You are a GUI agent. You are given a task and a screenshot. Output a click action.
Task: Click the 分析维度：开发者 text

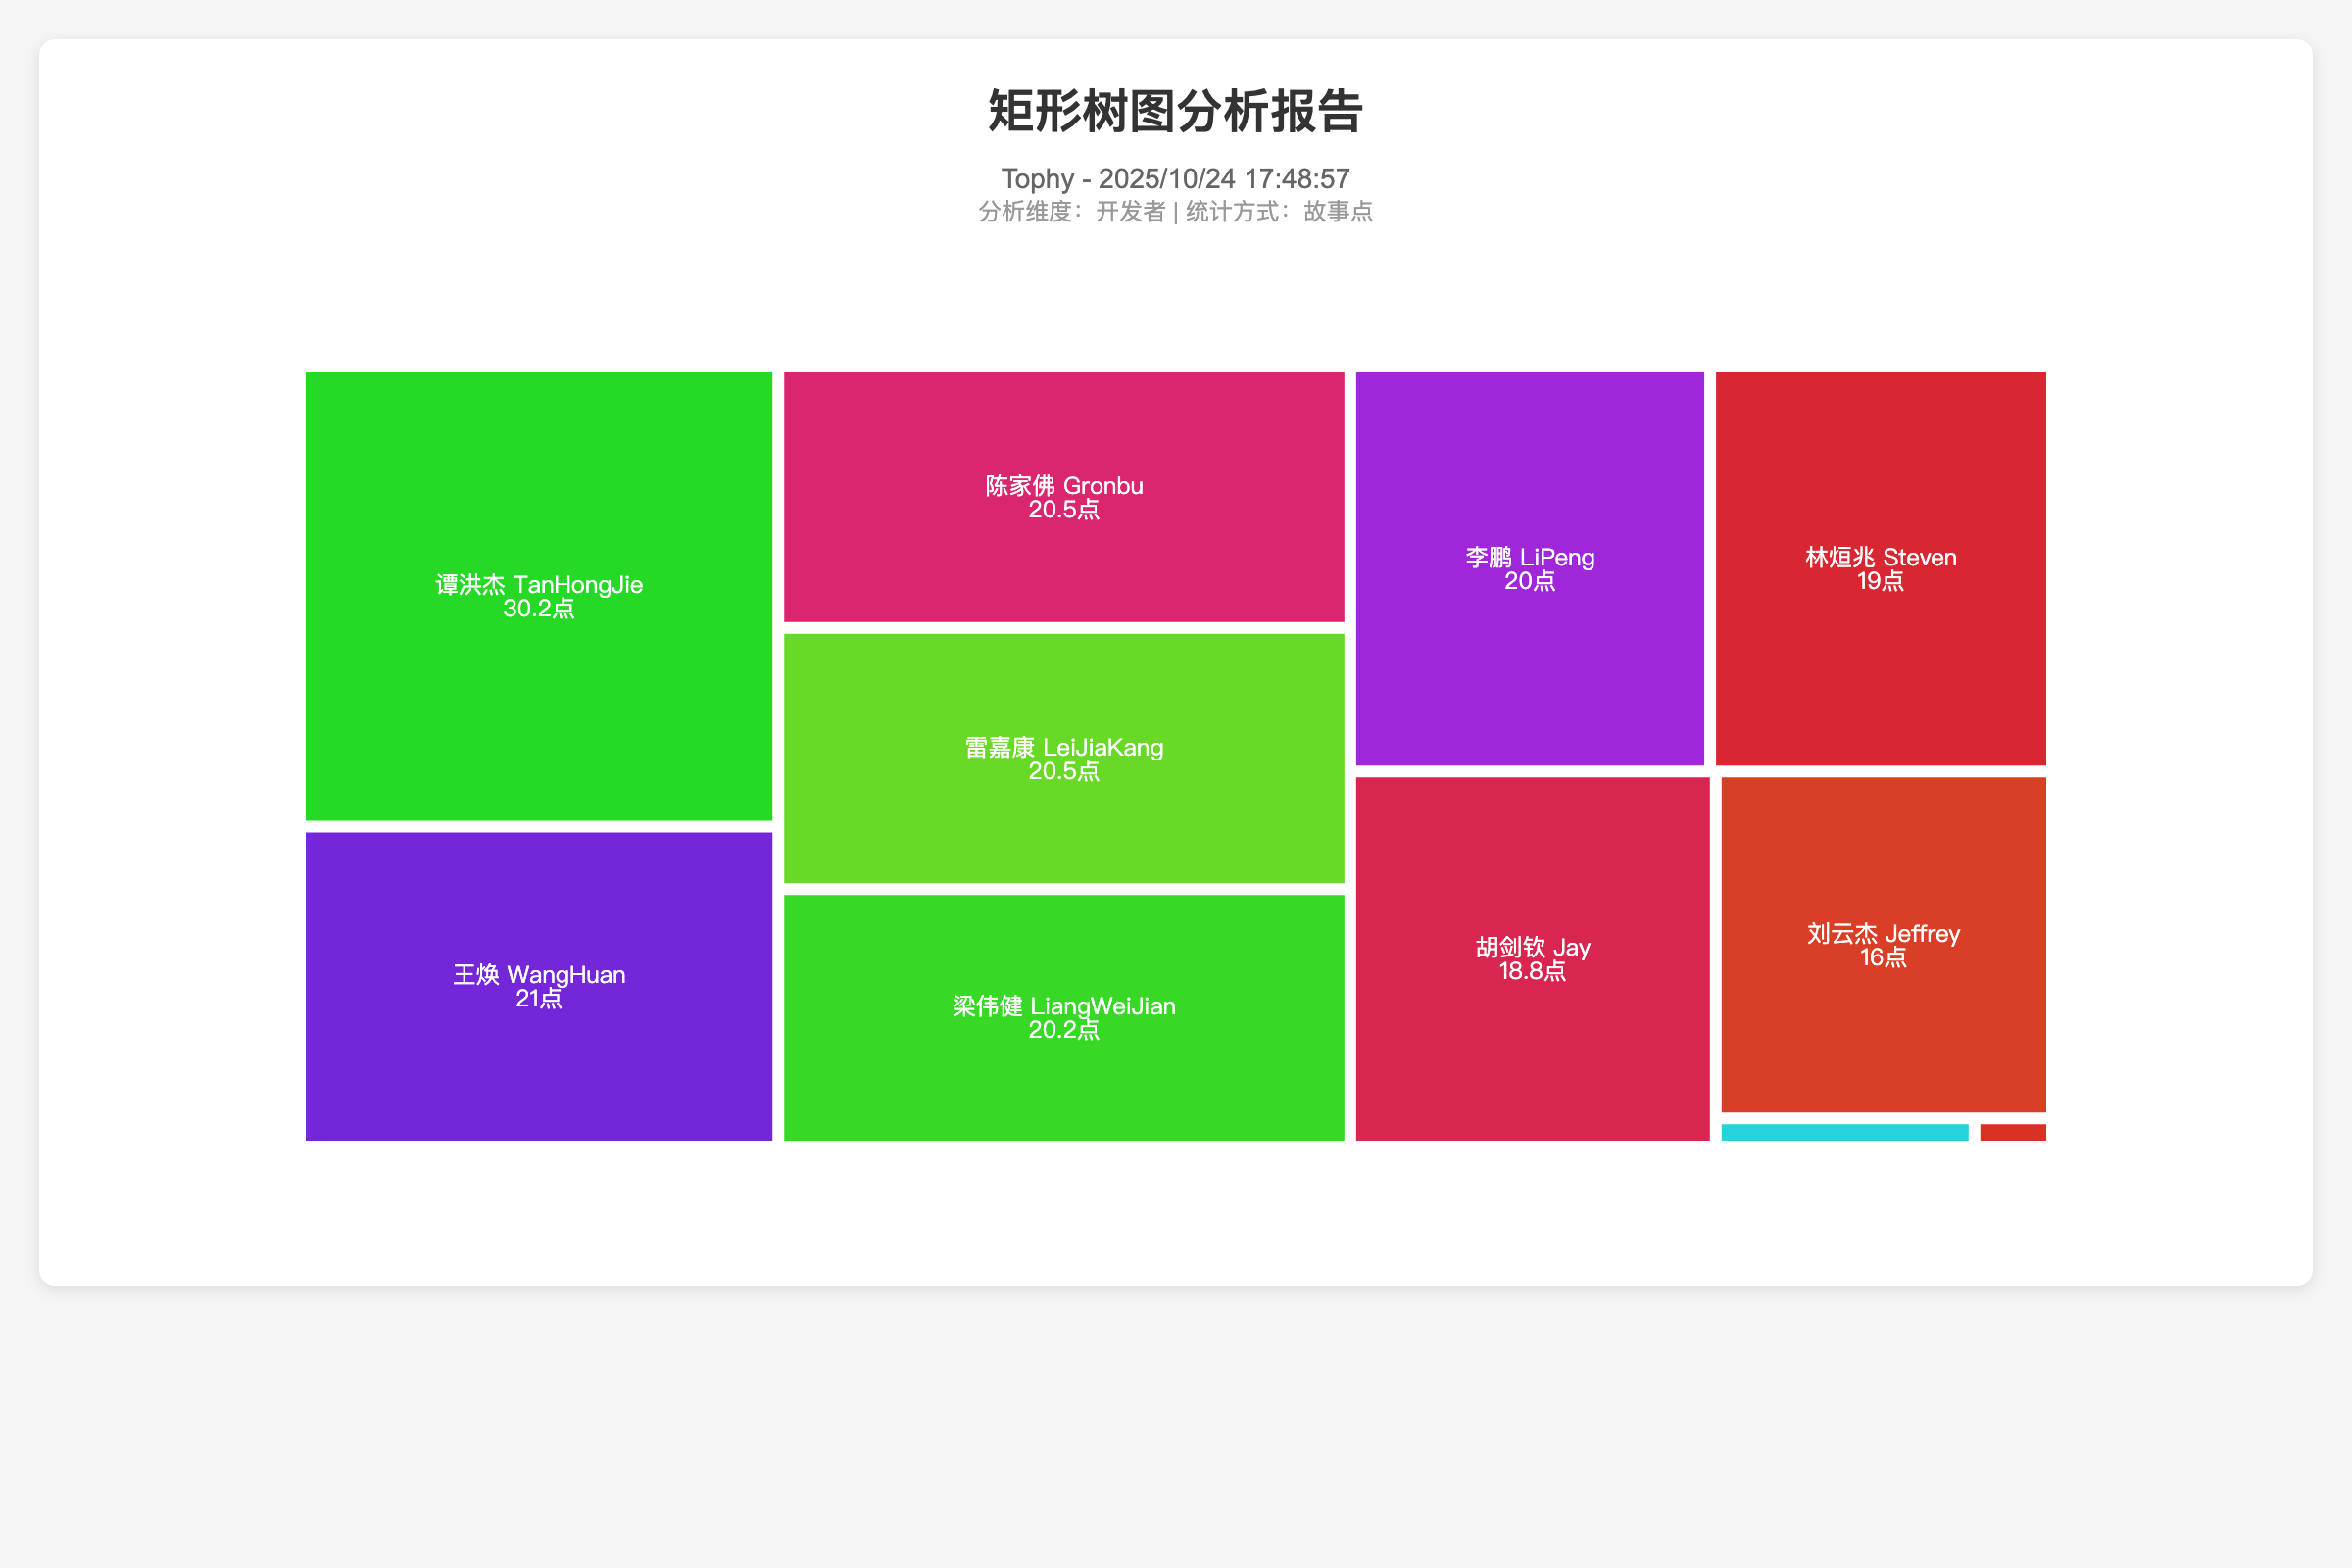(x=1071, y=212)
